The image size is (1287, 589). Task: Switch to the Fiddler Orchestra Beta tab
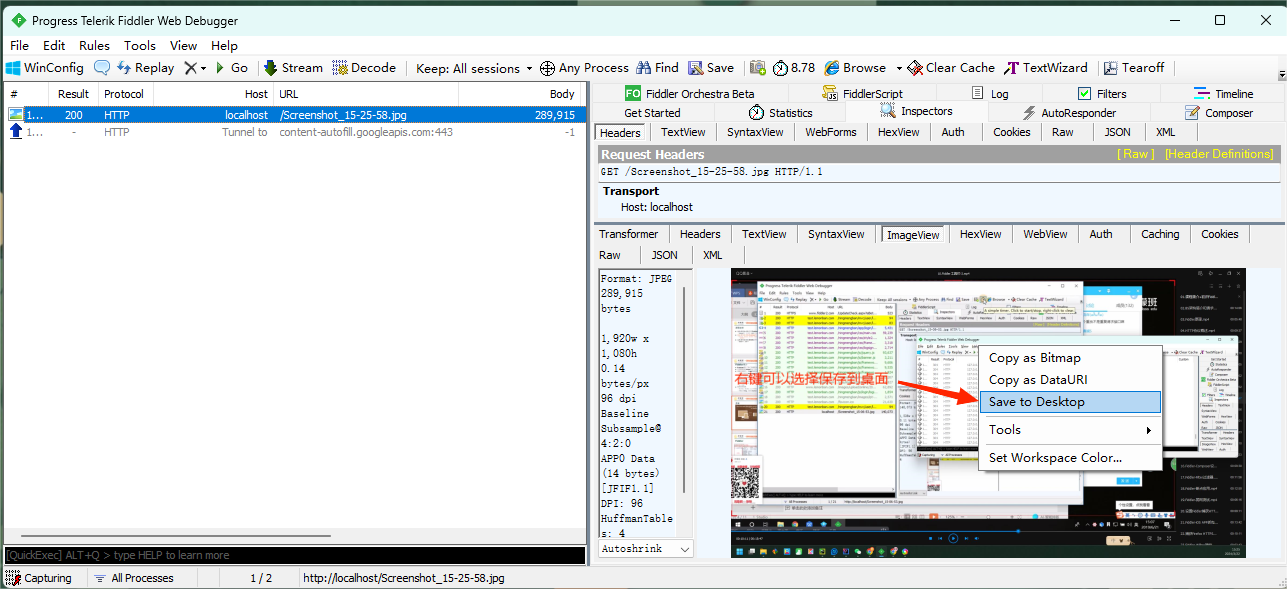click(690, 94)
